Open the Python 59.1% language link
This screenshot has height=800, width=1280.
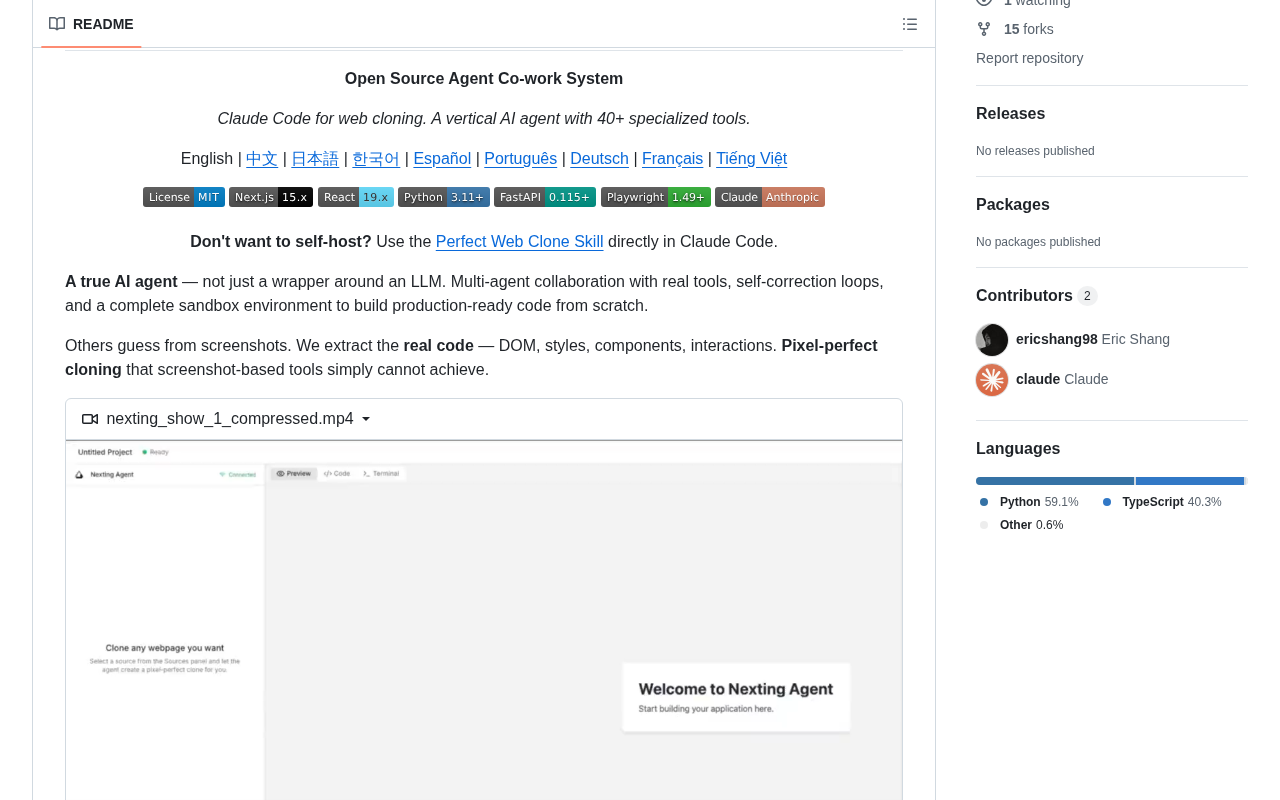(x=1029, y=502)
